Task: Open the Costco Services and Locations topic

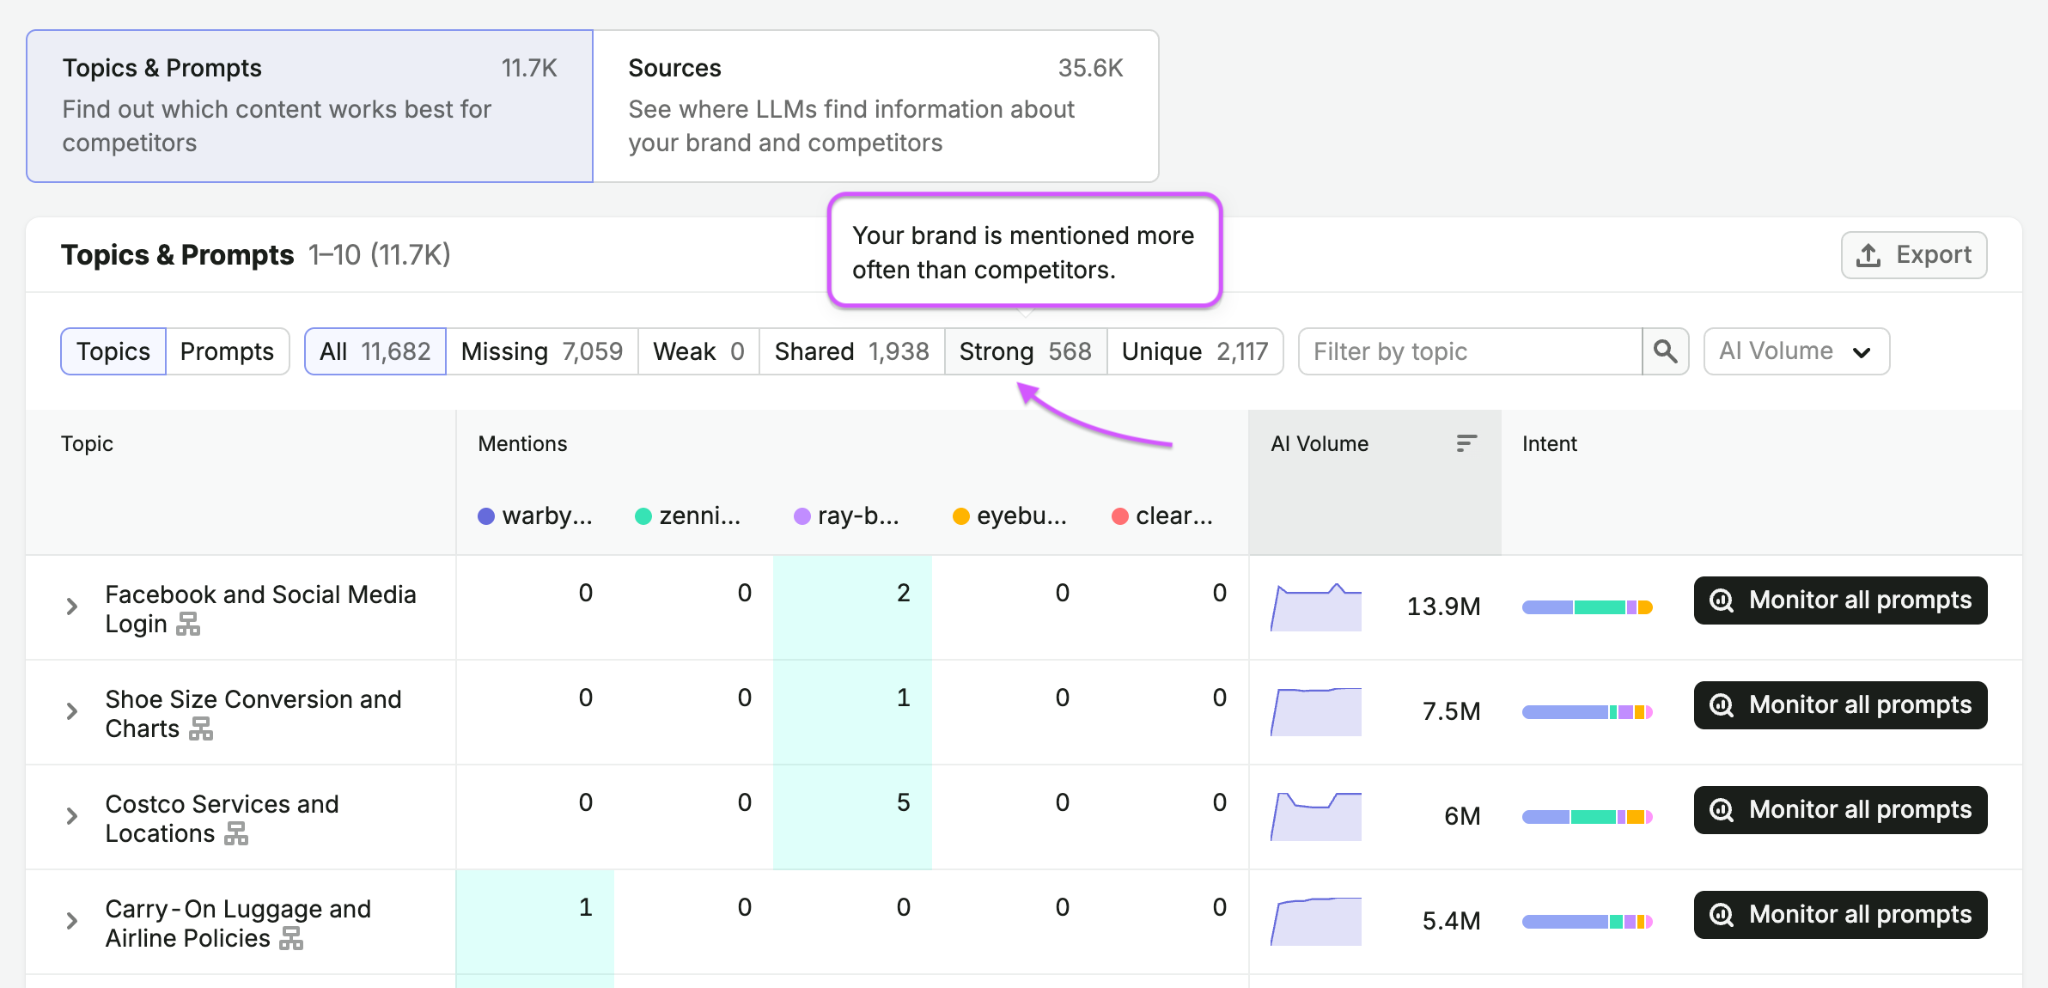Action: coord(222,819)
